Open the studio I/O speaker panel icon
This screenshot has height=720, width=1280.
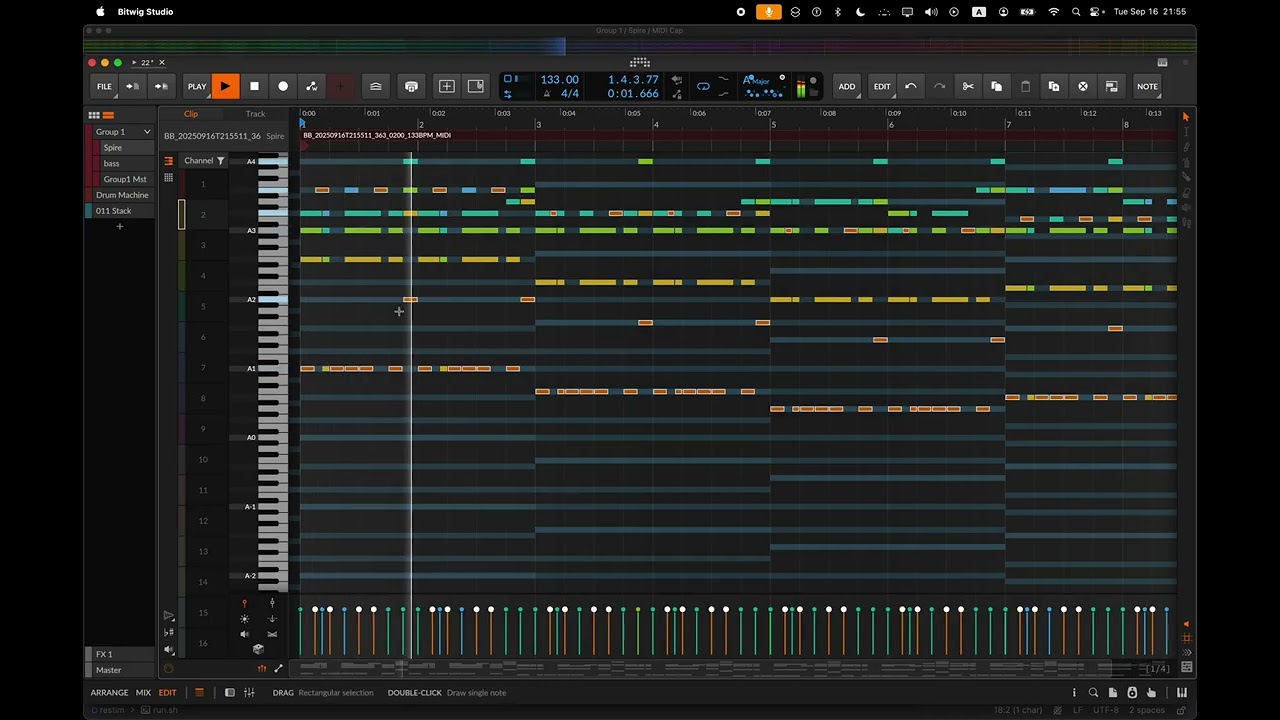coord(1132,692)
